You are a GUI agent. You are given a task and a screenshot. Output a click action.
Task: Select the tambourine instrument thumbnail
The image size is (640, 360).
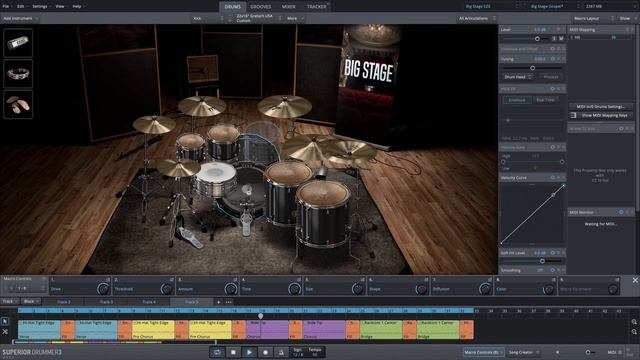tap(18, 73)
